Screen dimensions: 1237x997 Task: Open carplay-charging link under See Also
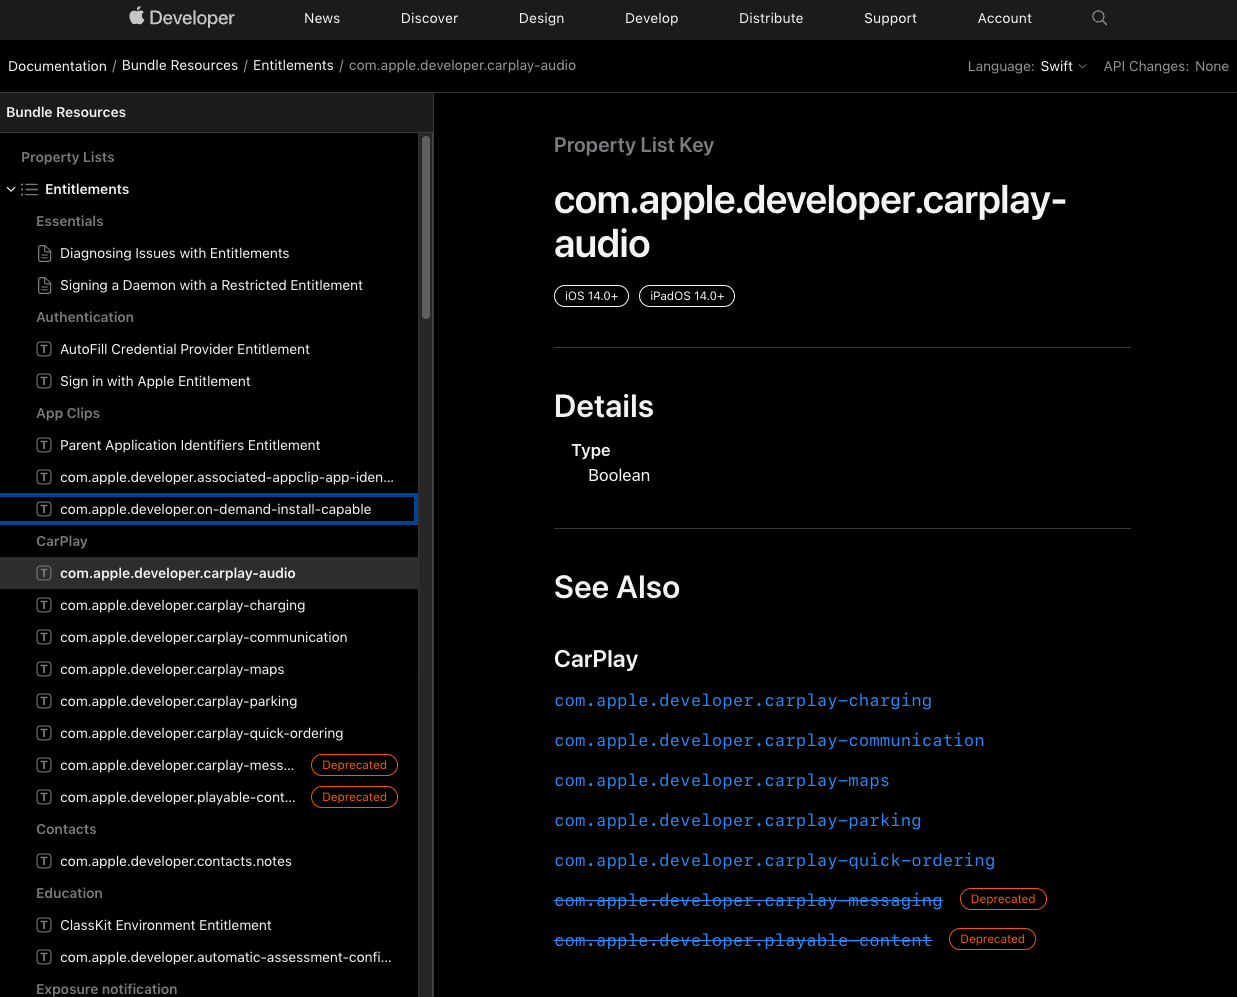(x=743, y=700)
